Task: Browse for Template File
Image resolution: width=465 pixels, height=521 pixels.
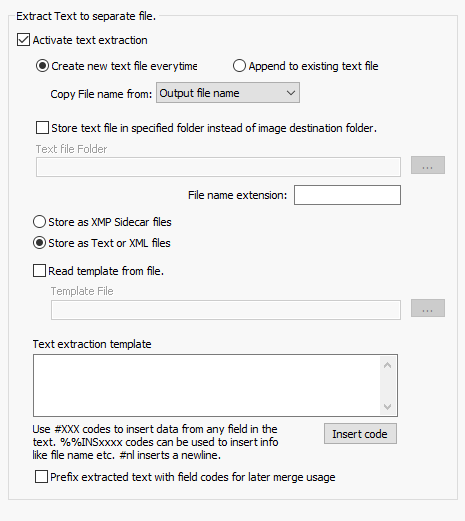Action: coord(428,308)
